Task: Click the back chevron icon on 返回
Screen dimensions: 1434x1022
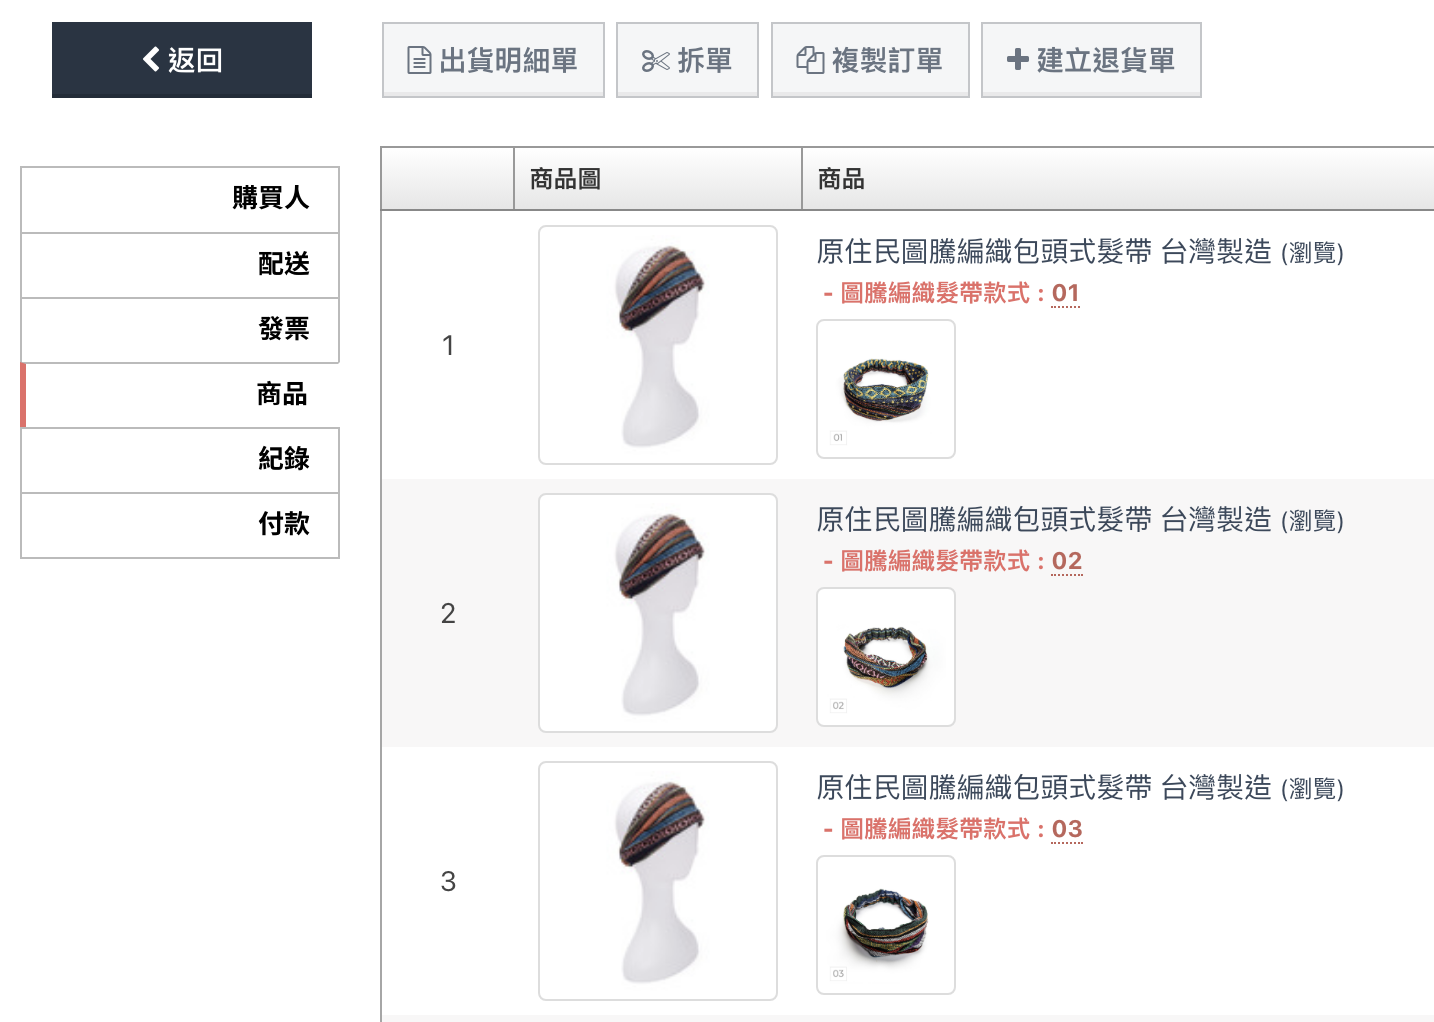Action: [151, 60]
